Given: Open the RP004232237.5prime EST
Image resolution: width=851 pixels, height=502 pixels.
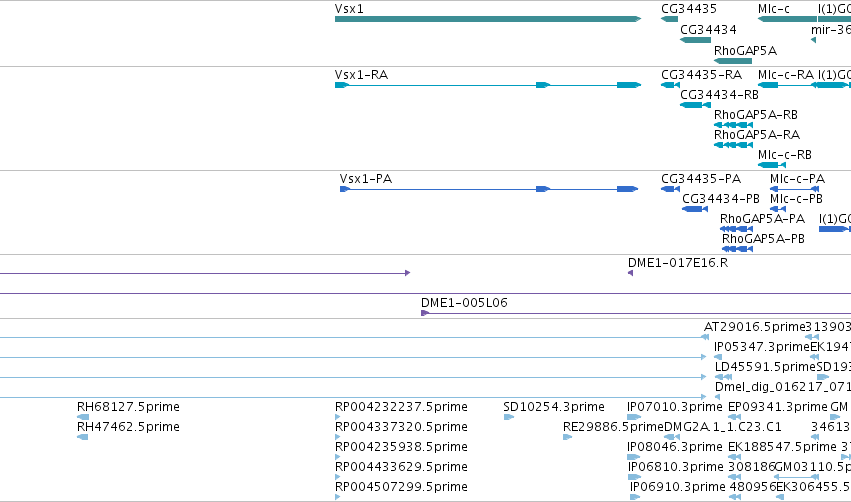Looking at the screenshot, I should pyautogui.click(x=338, y=417).
